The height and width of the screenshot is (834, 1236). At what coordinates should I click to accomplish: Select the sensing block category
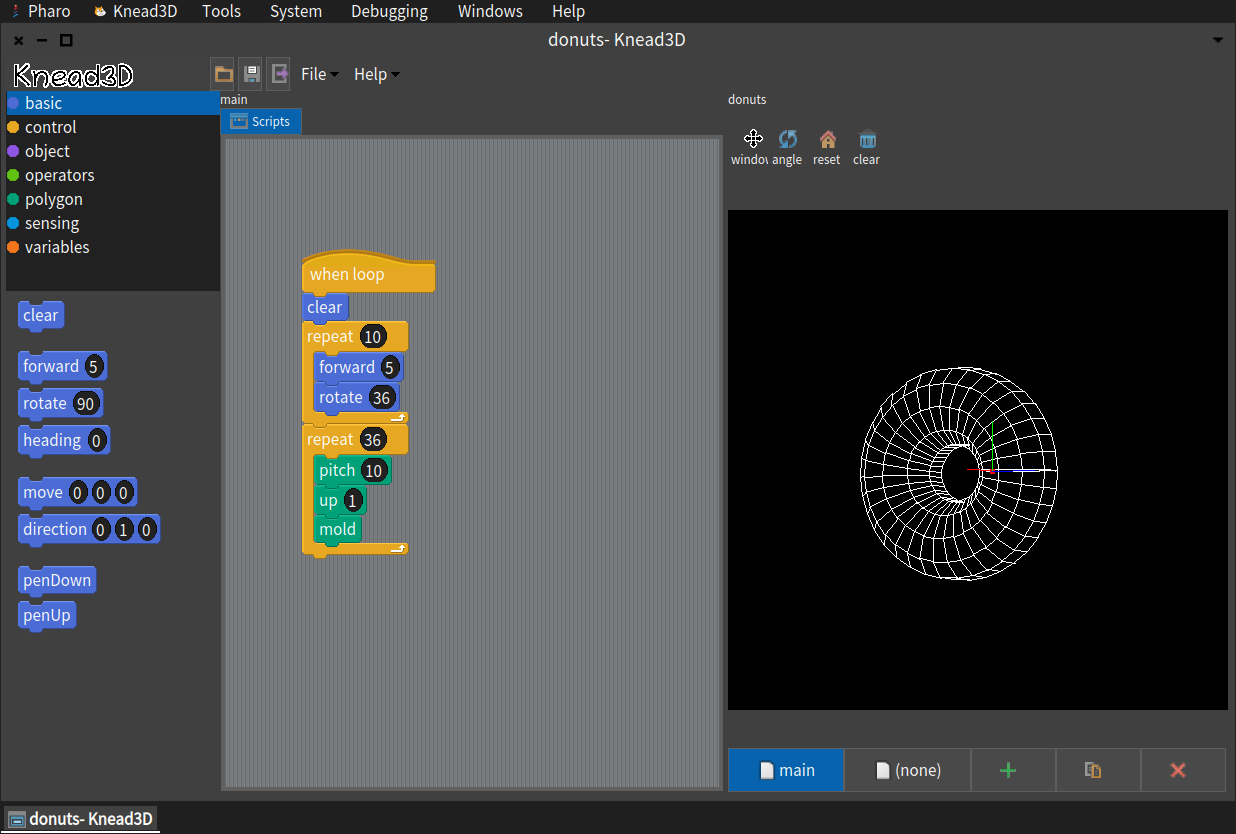[x=113, y=223]
